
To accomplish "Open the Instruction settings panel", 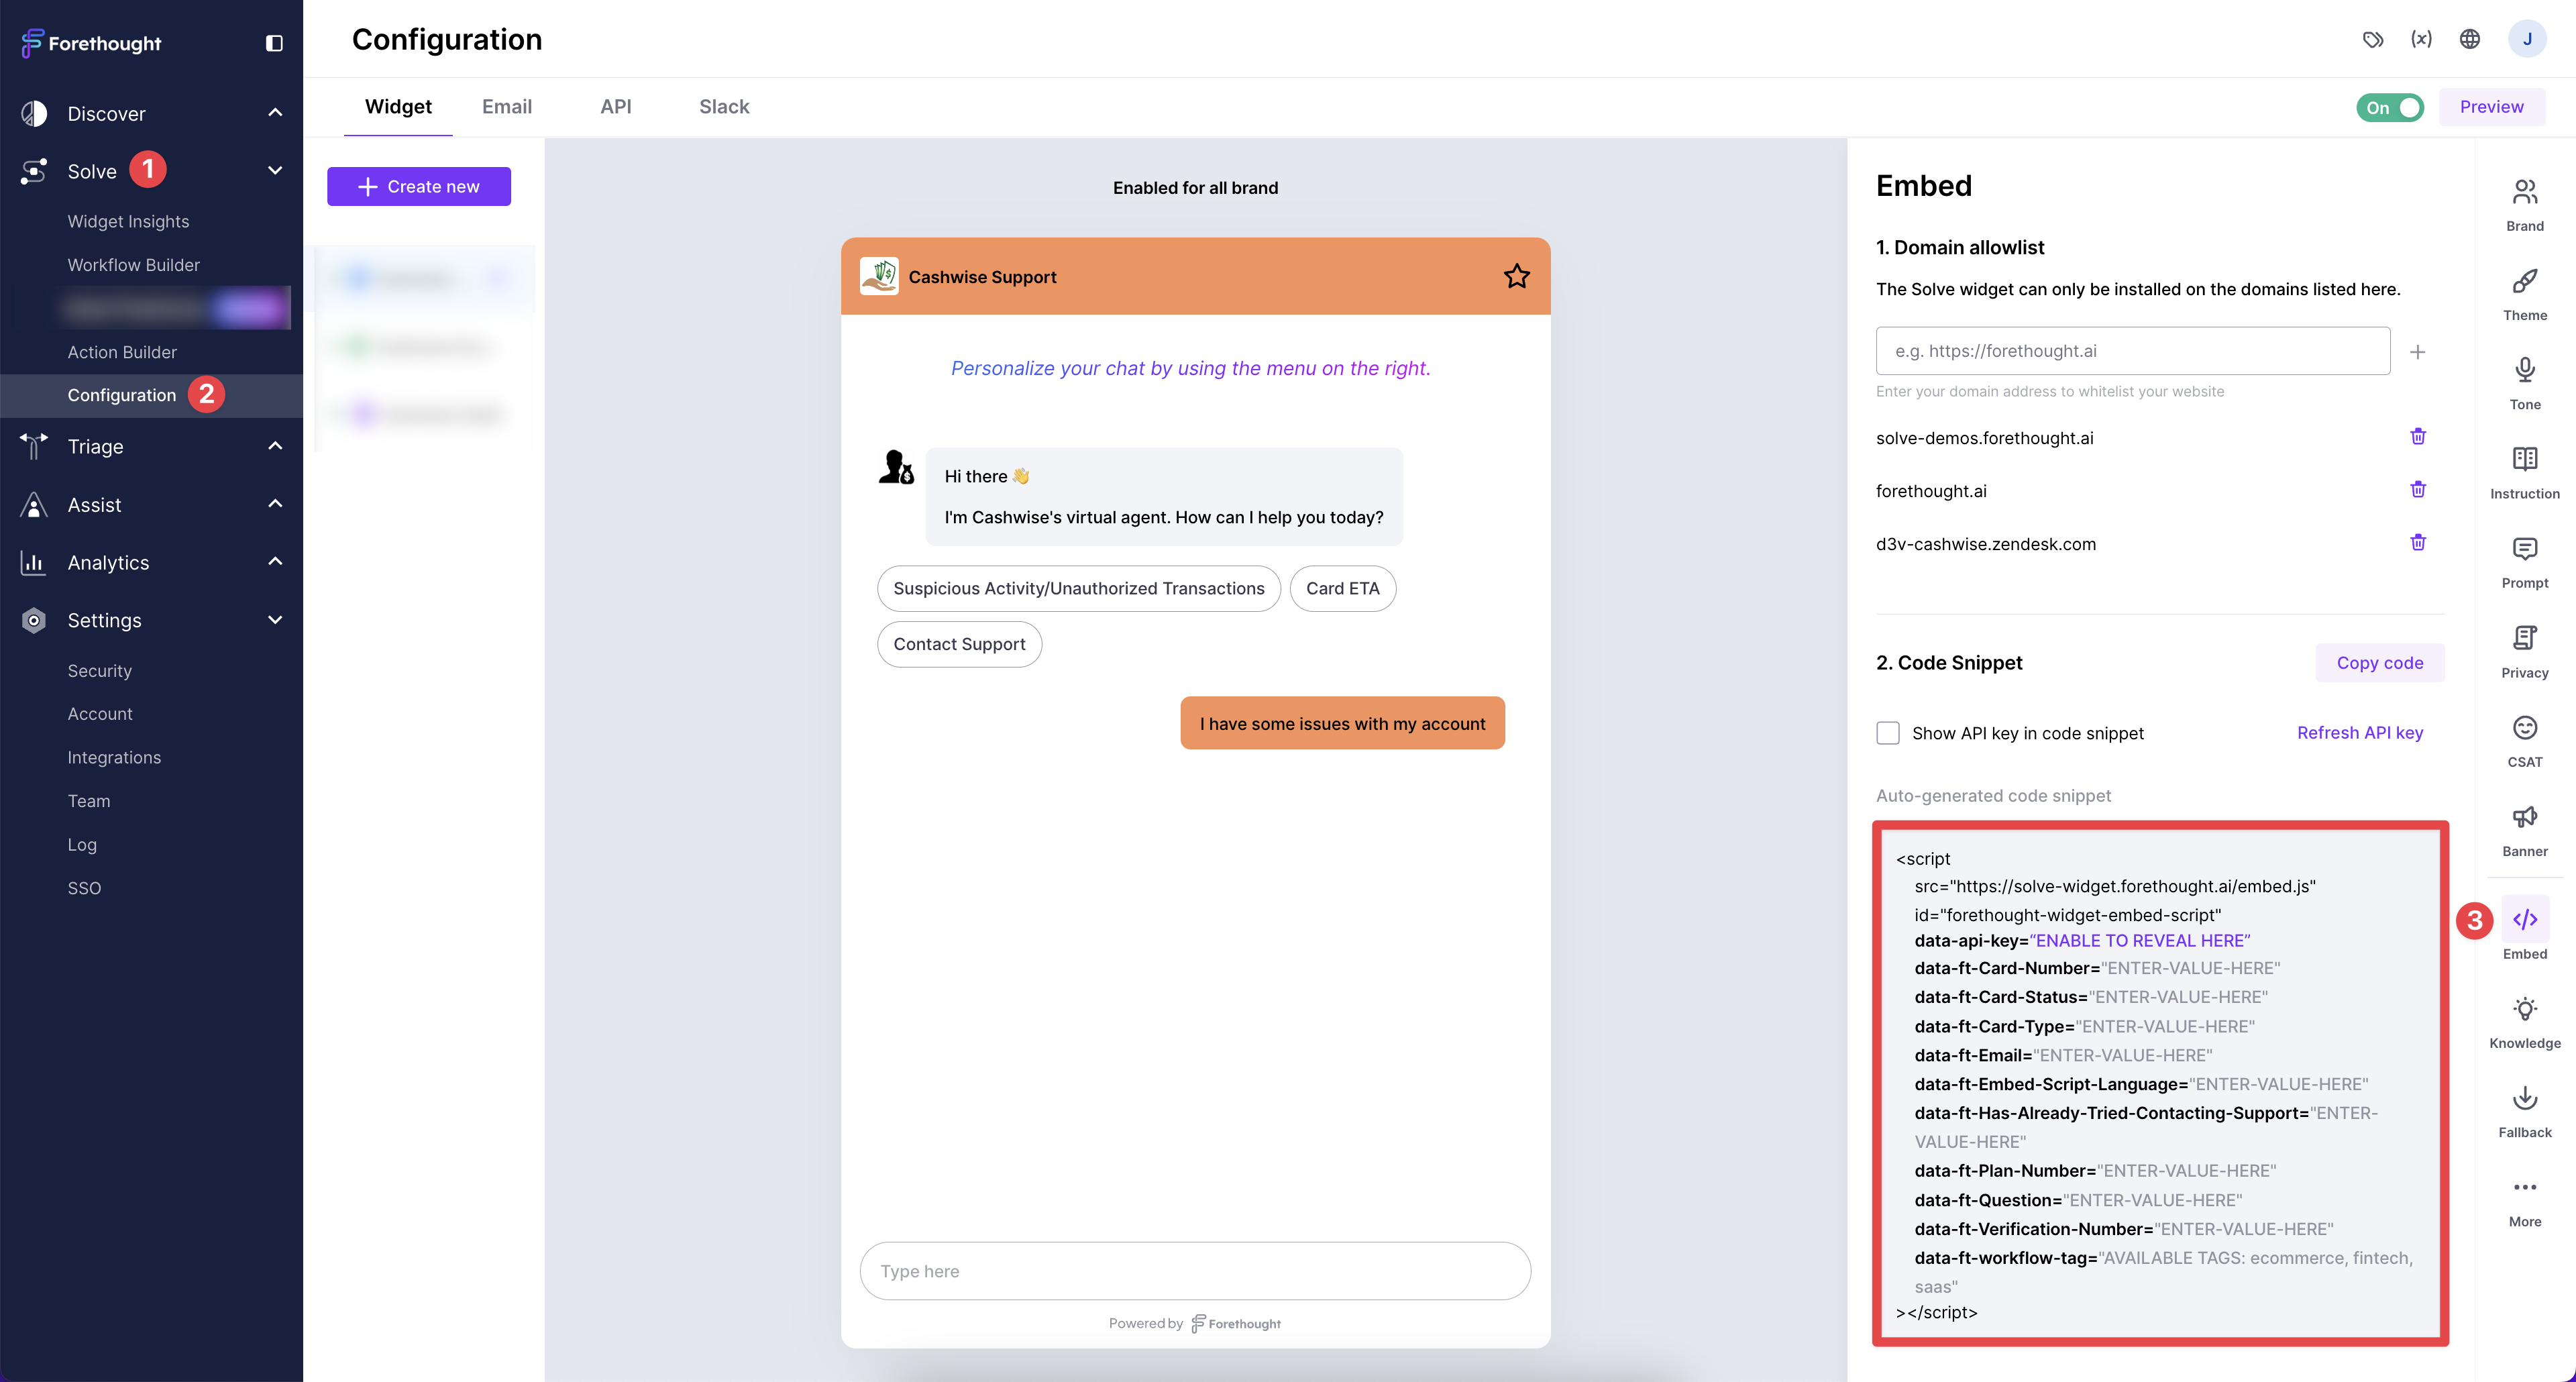I will [2525, 472].
